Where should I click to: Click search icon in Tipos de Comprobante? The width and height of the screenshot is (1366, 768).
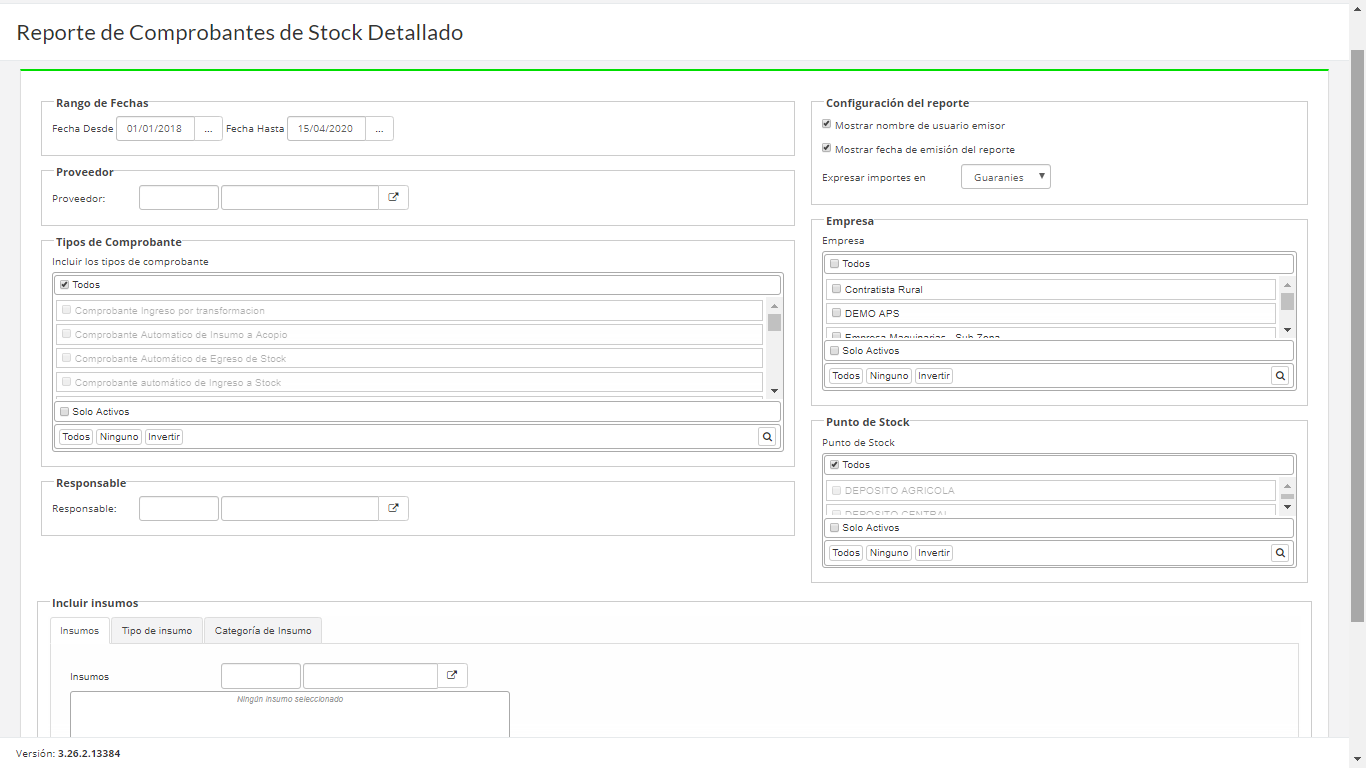tap(767, 437)
